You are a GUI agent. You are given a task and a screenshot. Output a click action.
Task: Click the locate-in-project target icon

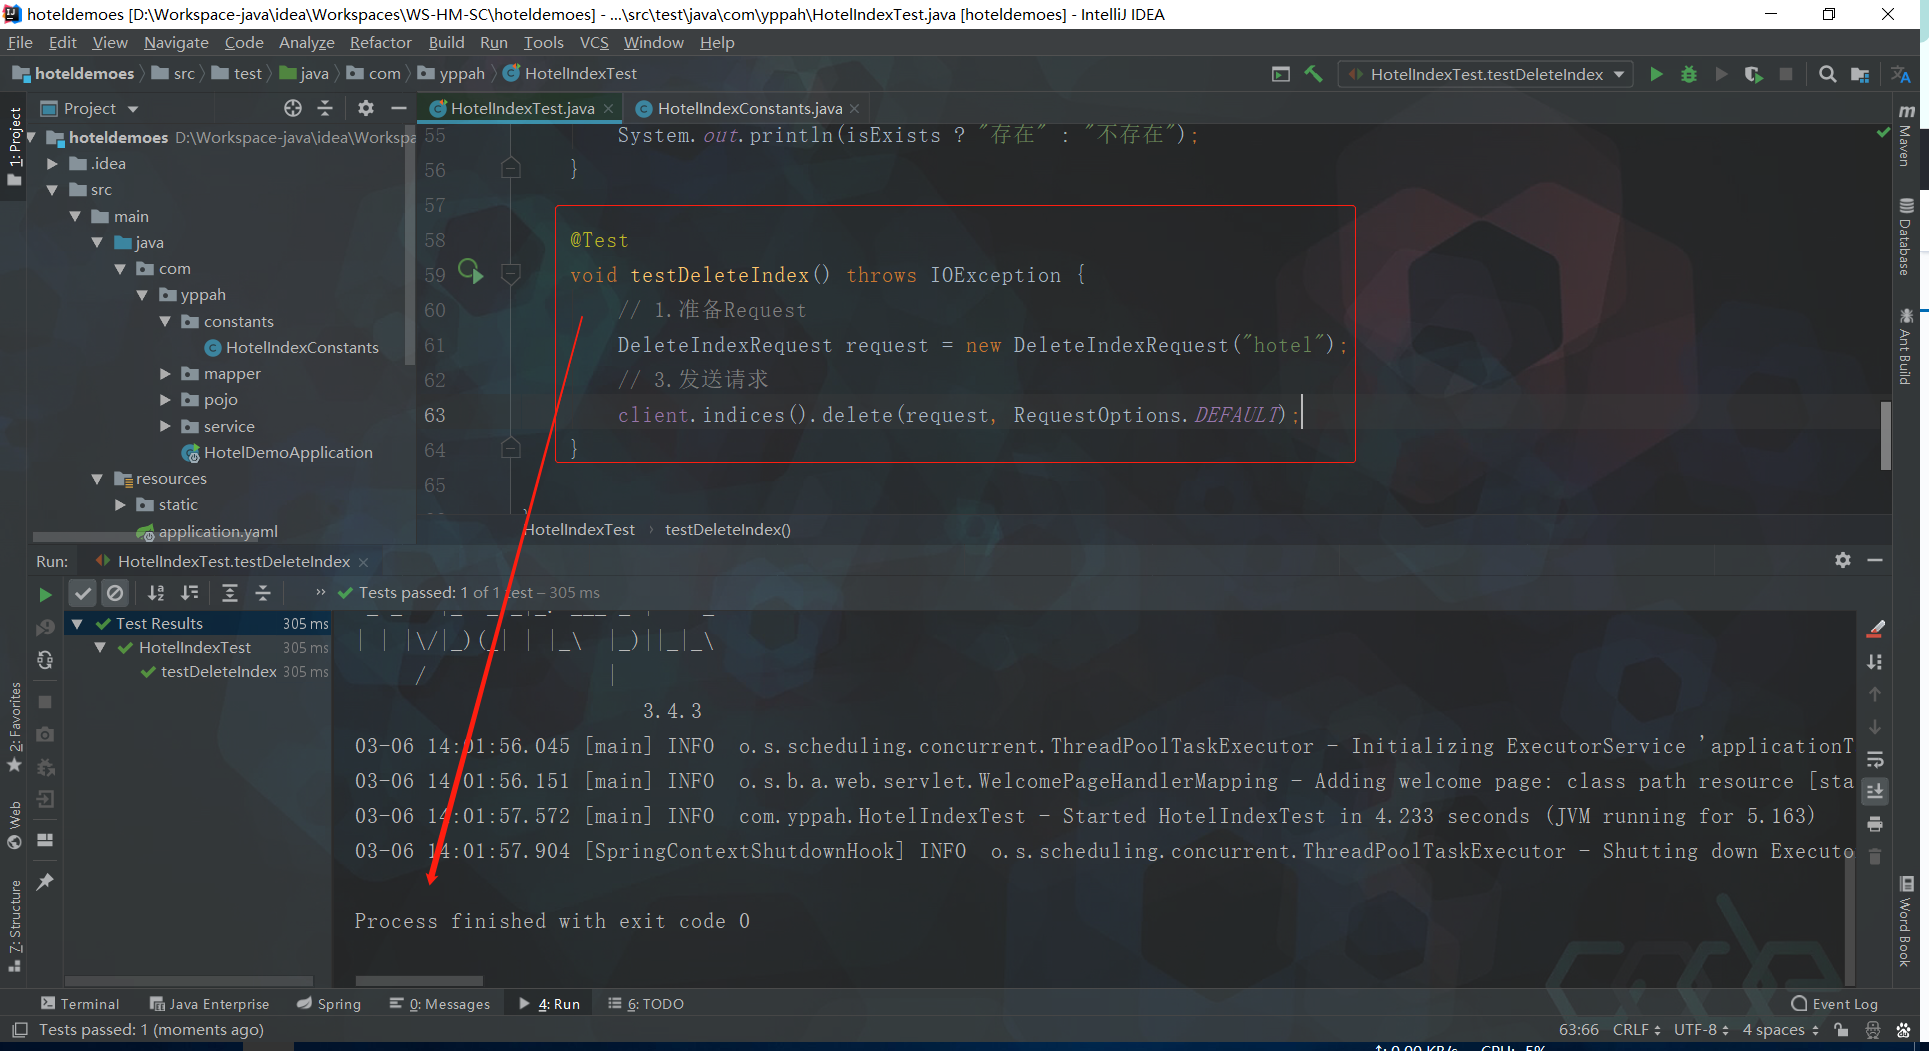(x=292, y=108)
